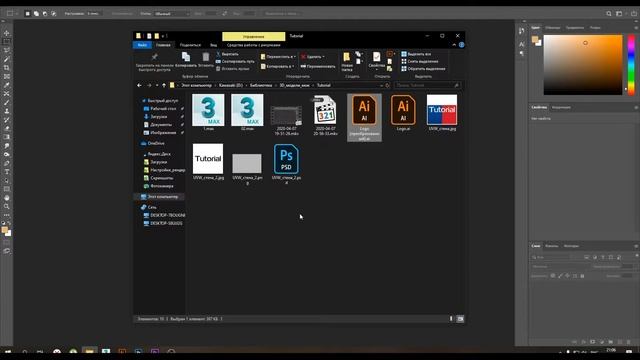Click Снять выделение in the ribbon
Screen dimensions: 640x360
(x=420, y=61)
